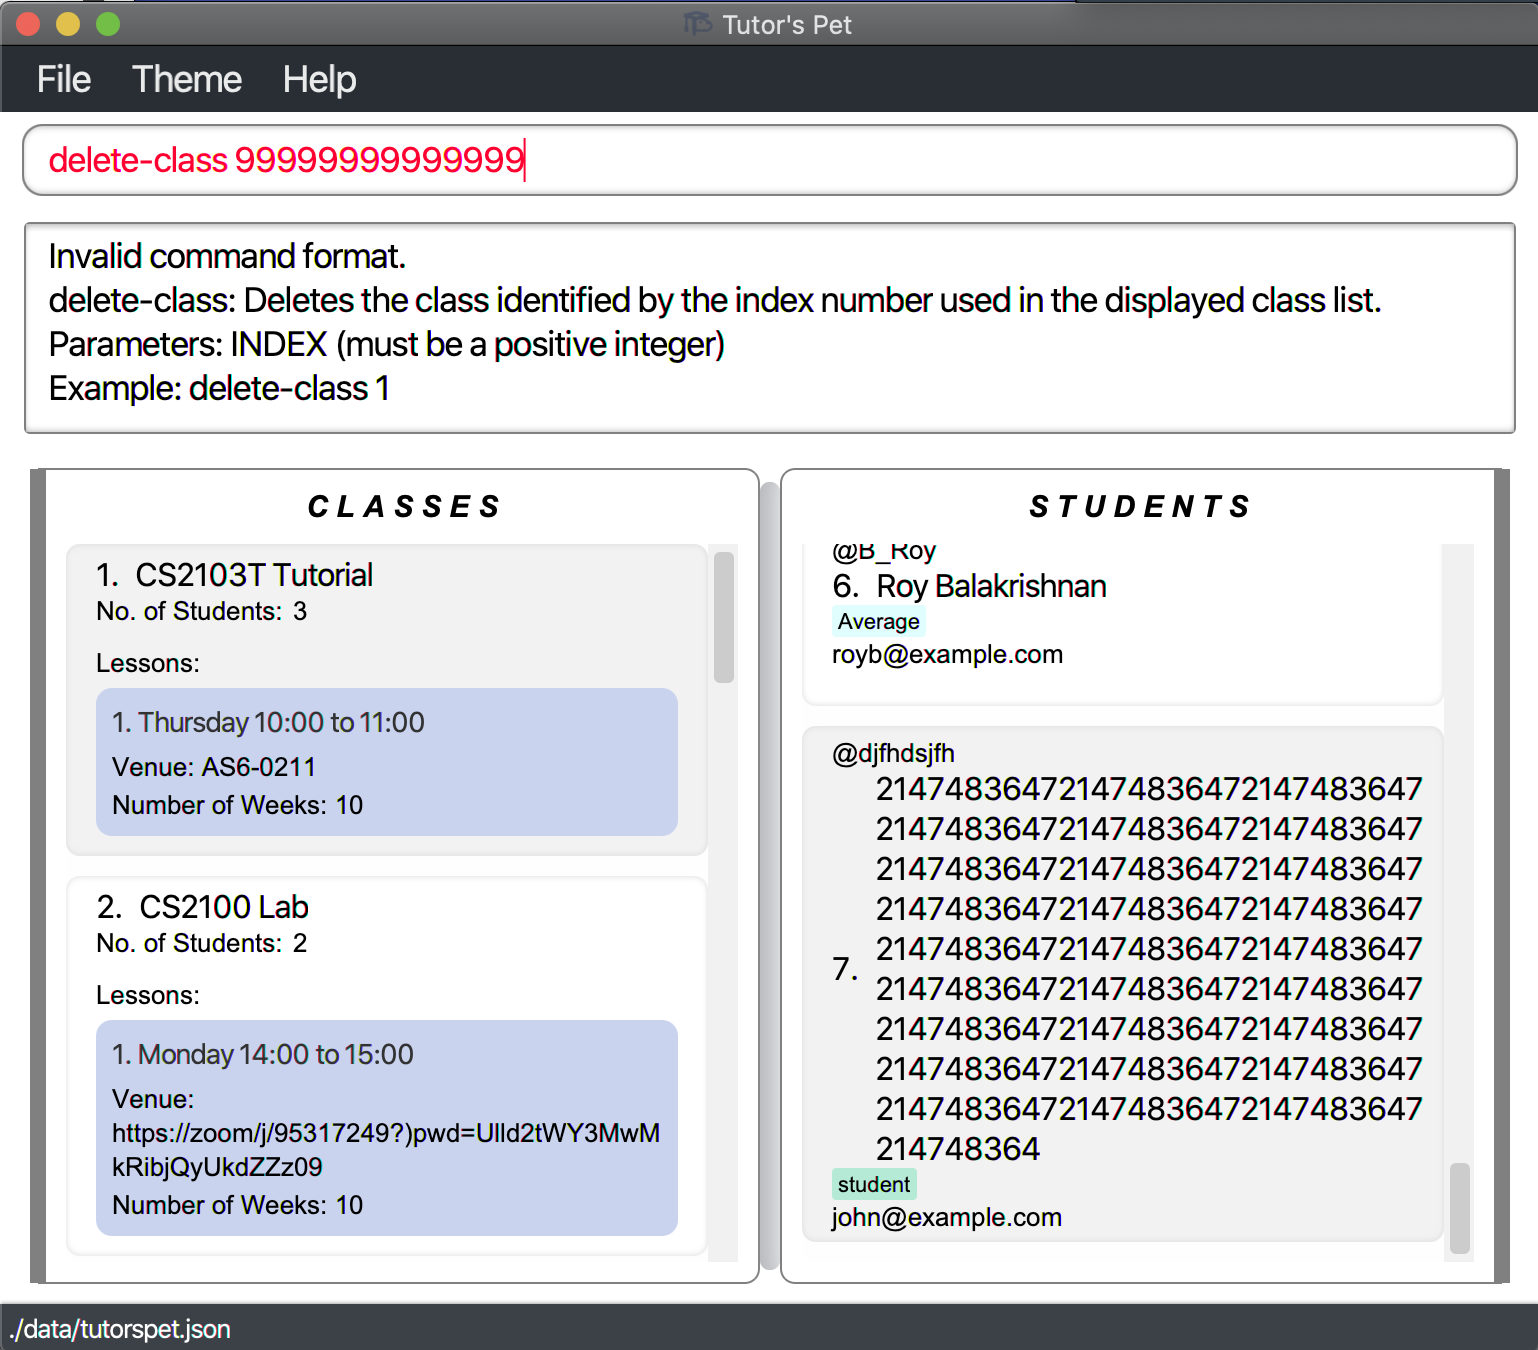Screen dimensions: 1538x1350
Task: Maximize the window with green button
Action: (108, 24)
